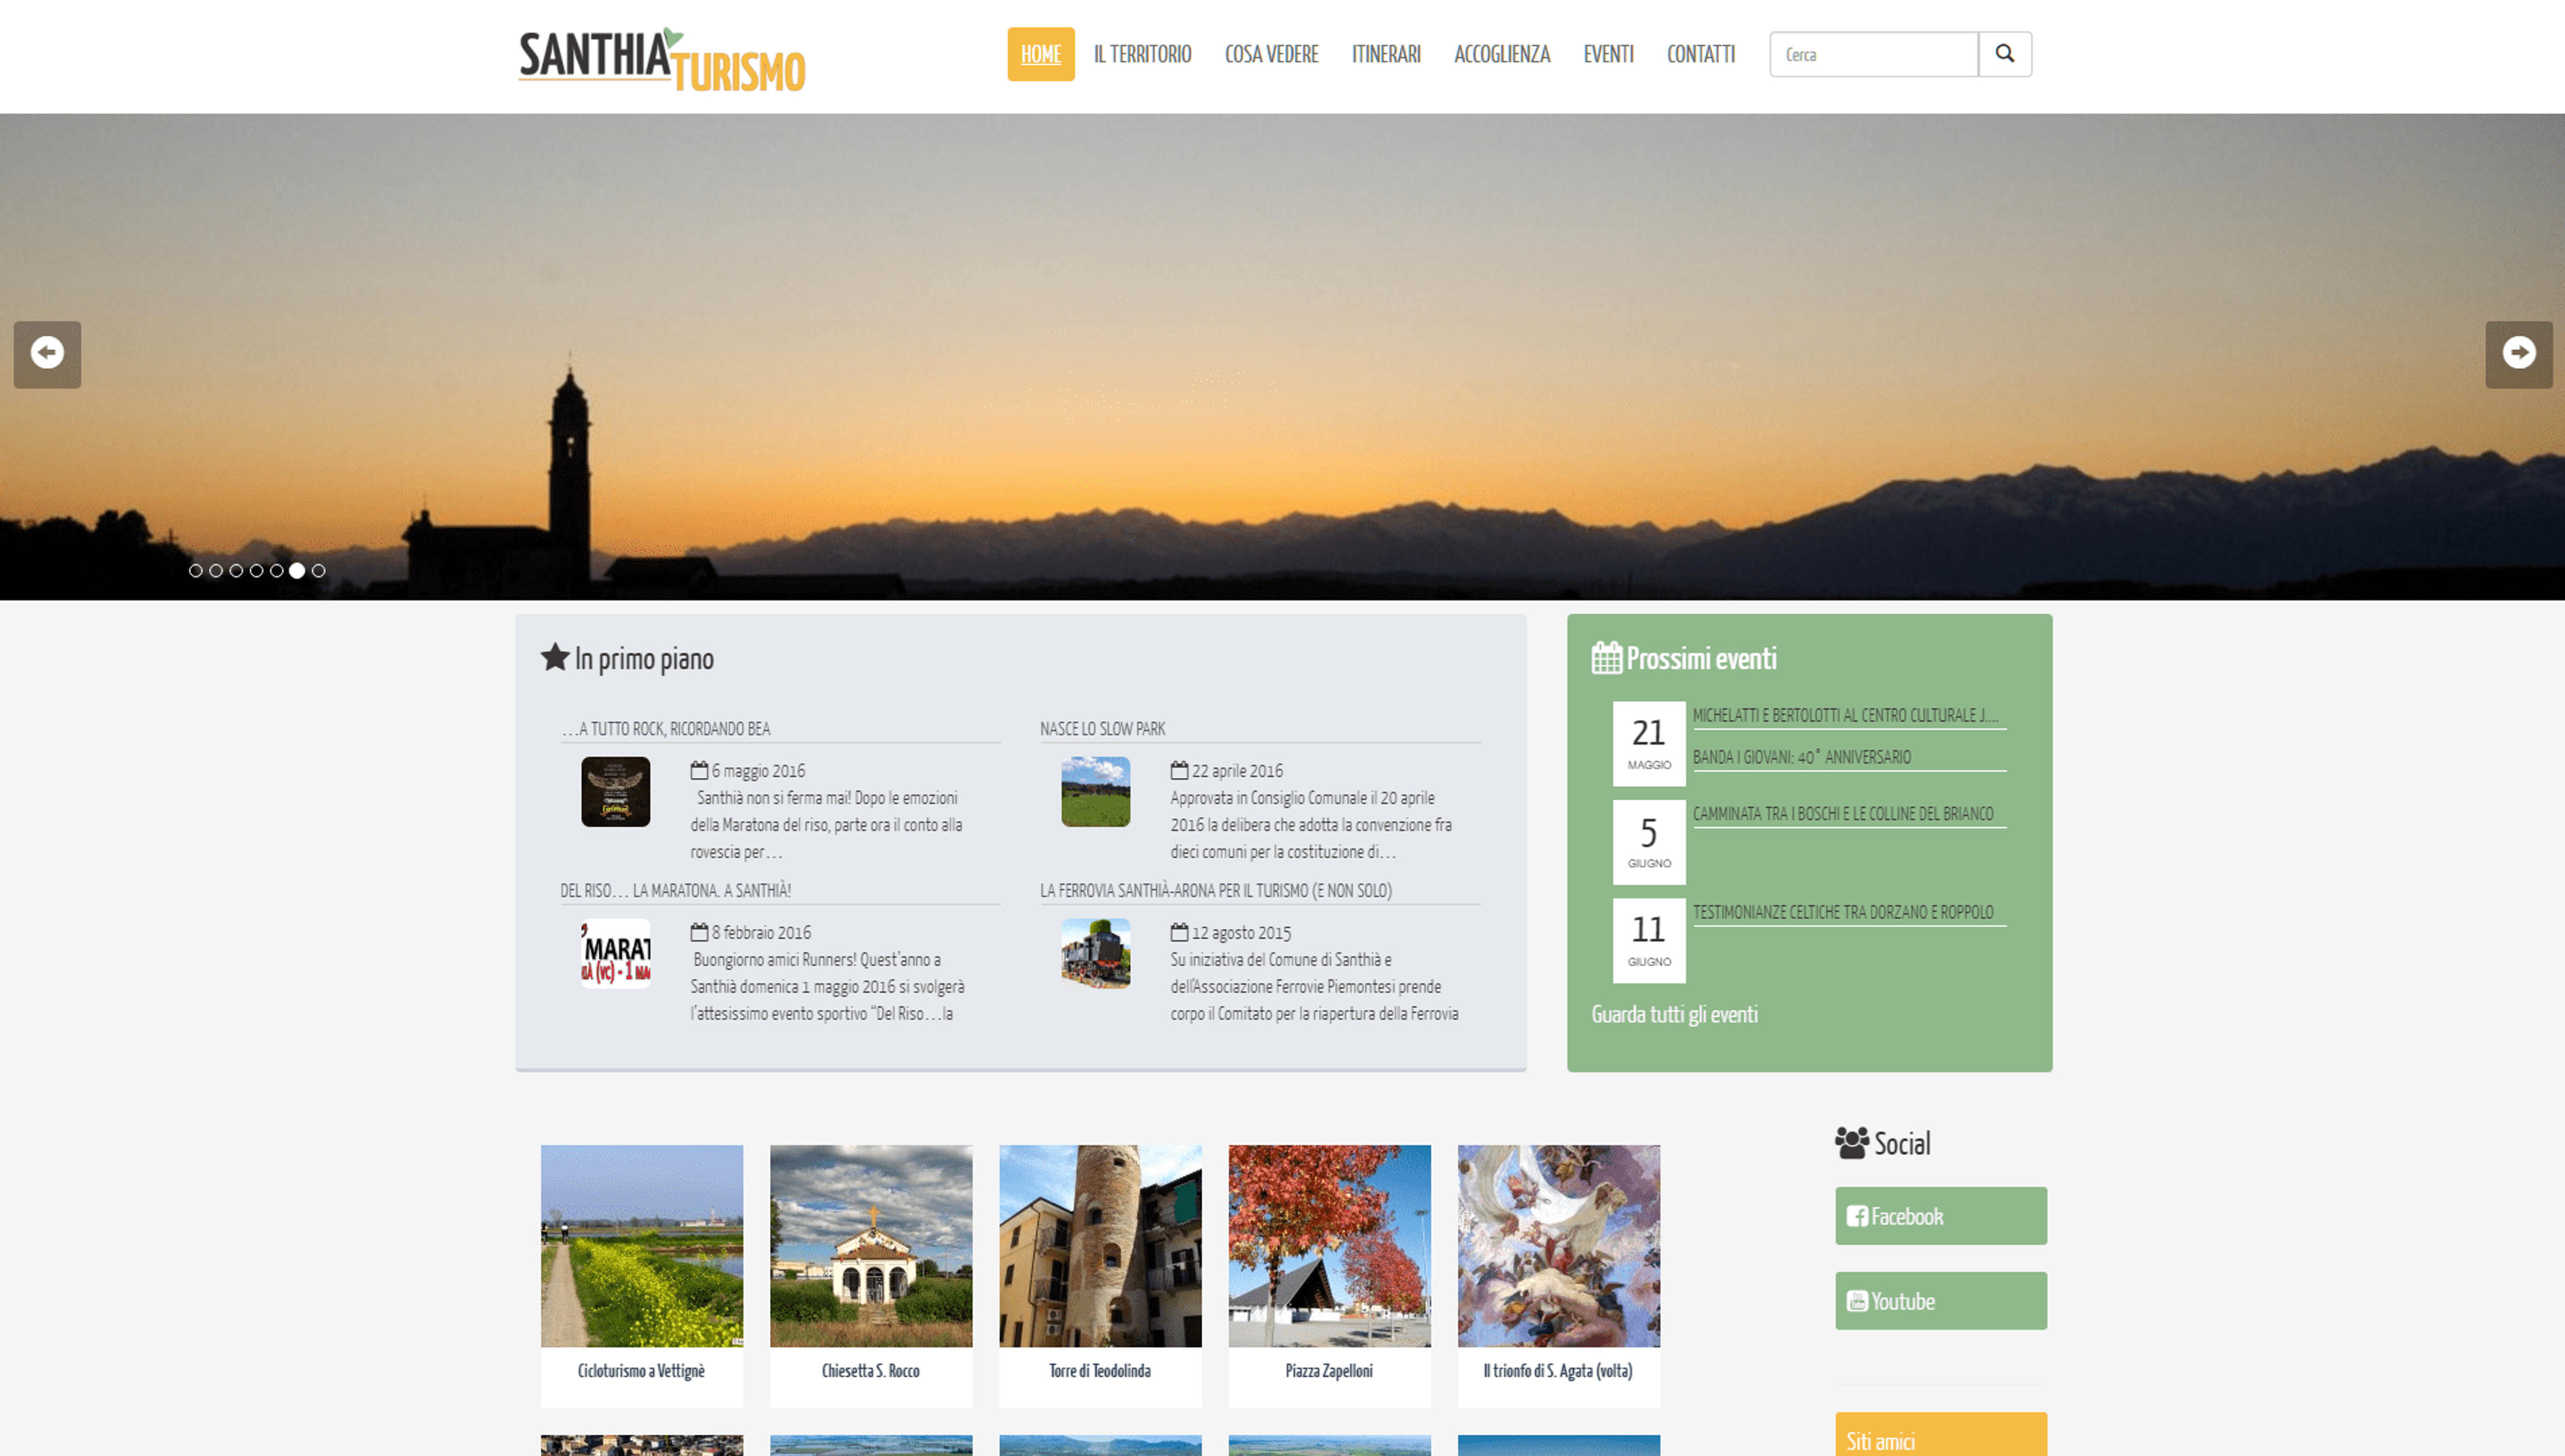This screenshot has width=2565, height=1456.
Task: Go to previous slide with left arrow
Action: click(x=47, y=354)
